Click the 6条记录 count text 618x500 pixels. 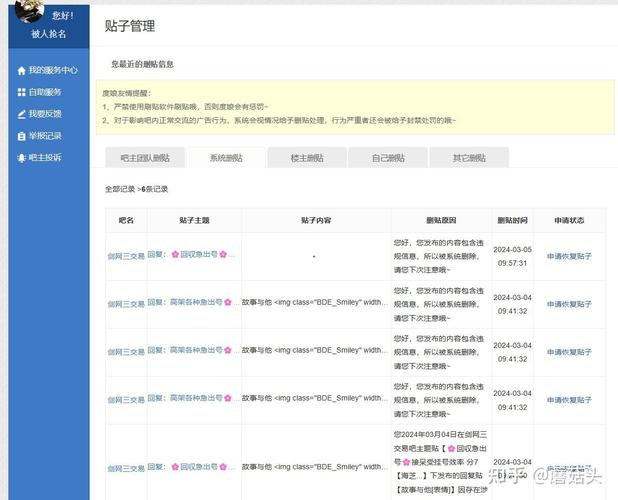[x=155, y=189]
